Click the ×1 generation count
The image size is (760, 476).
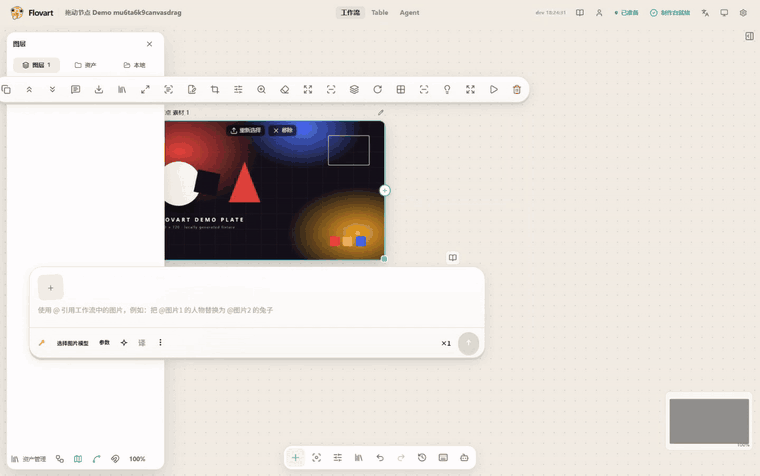tap(446, 343)
